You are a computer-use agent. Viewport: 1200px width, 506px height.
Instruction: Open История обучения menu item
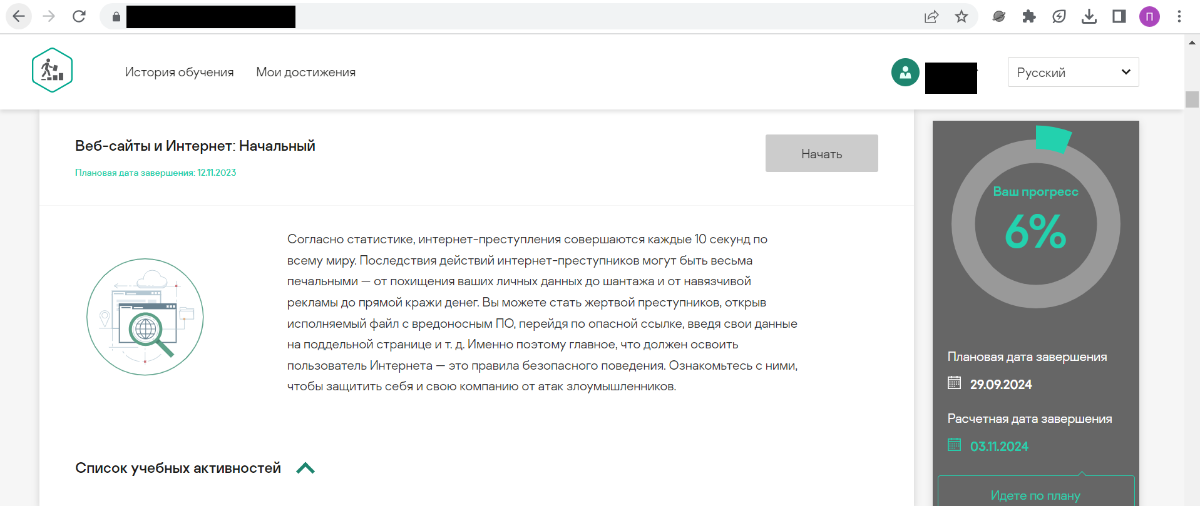(179, 72)
